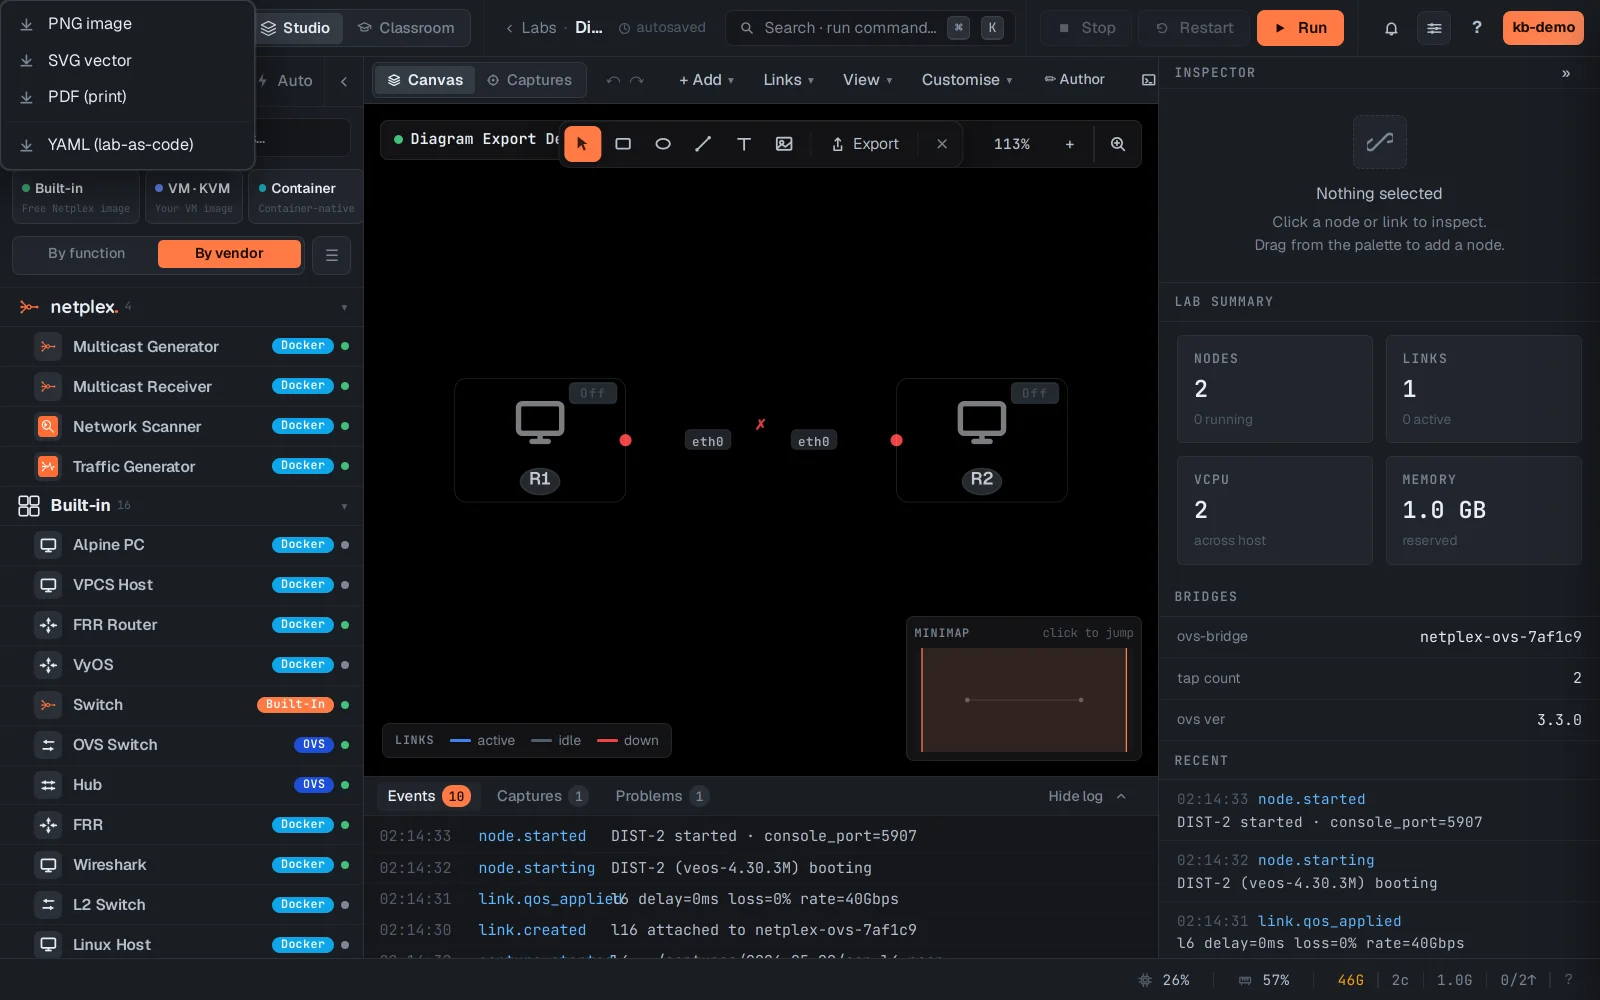This screenshot has width=1600, height=1000.
Task: Select the R2 node on the canvas
Action: tap(982, 440)
